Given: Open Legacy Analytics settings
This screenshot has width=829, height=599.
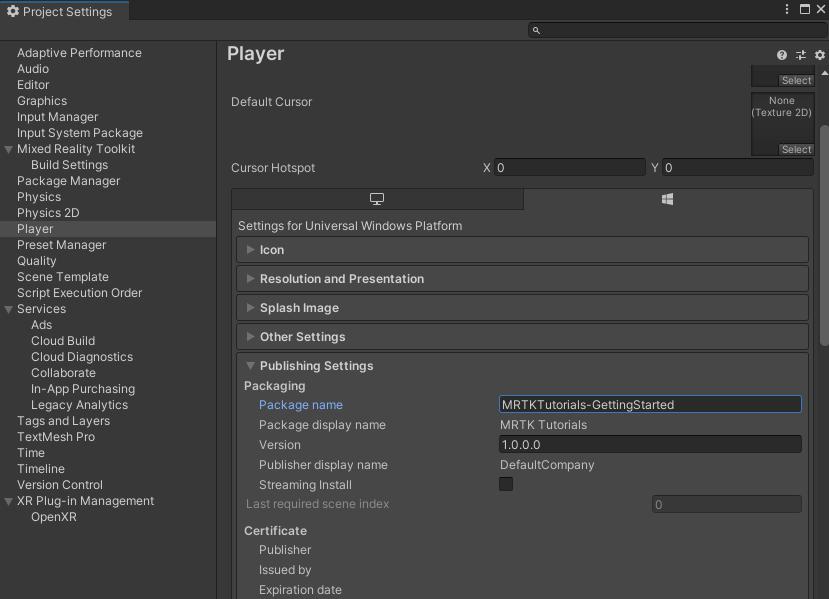Looking at the screenshot, I should tap(79, 405).
